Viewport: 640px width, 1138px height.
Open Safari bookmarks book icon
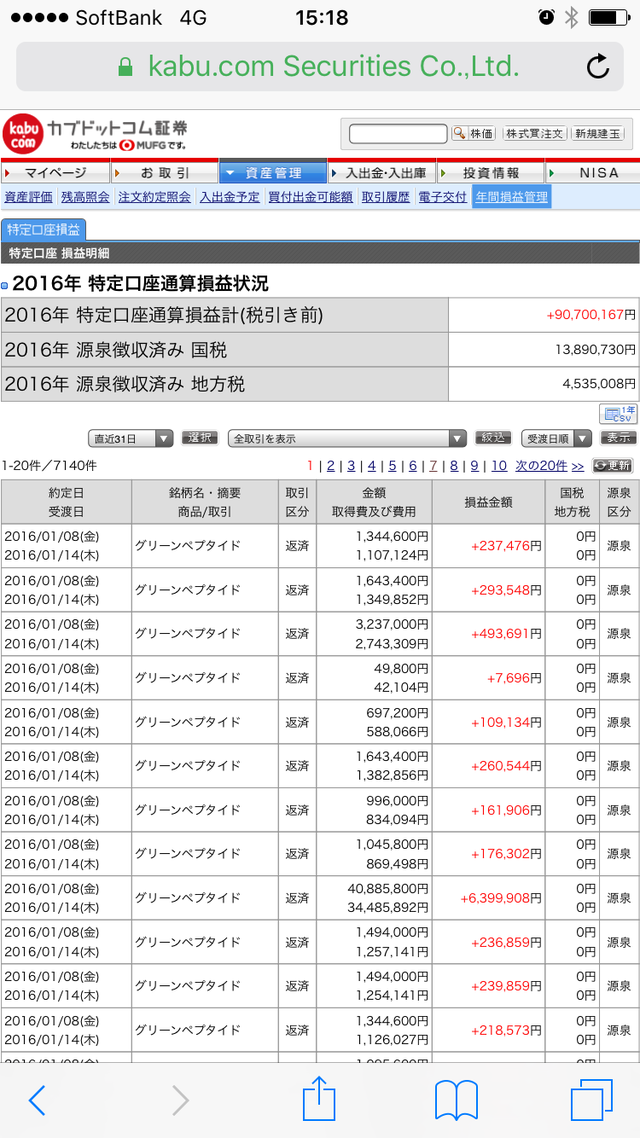tap(456, 1100)
